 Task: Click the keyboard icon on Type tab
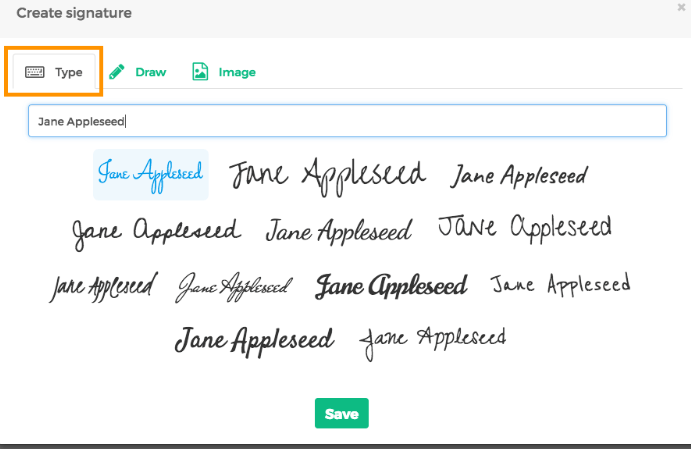[x=35, y=72]
